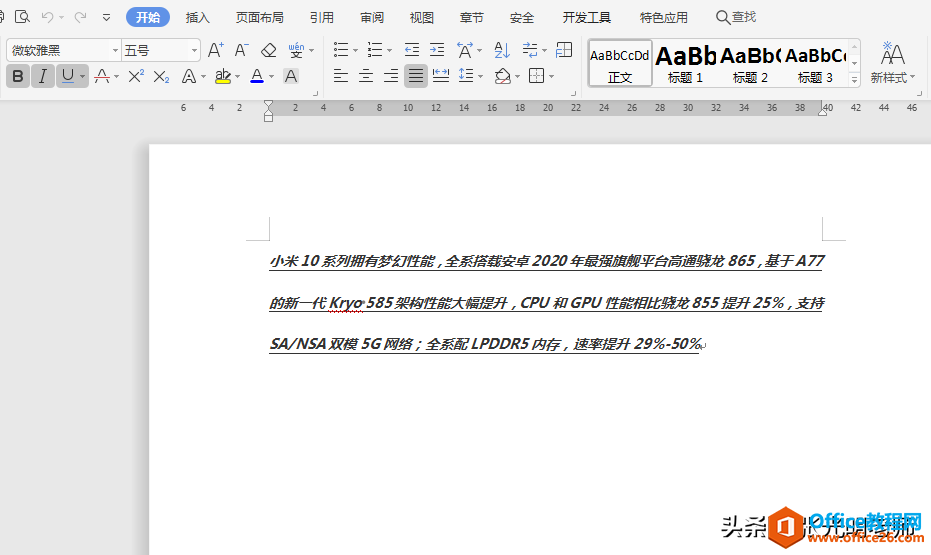Viewport: 931px width, 555px height.
Task: Apply the font color A
Action: 257,76
